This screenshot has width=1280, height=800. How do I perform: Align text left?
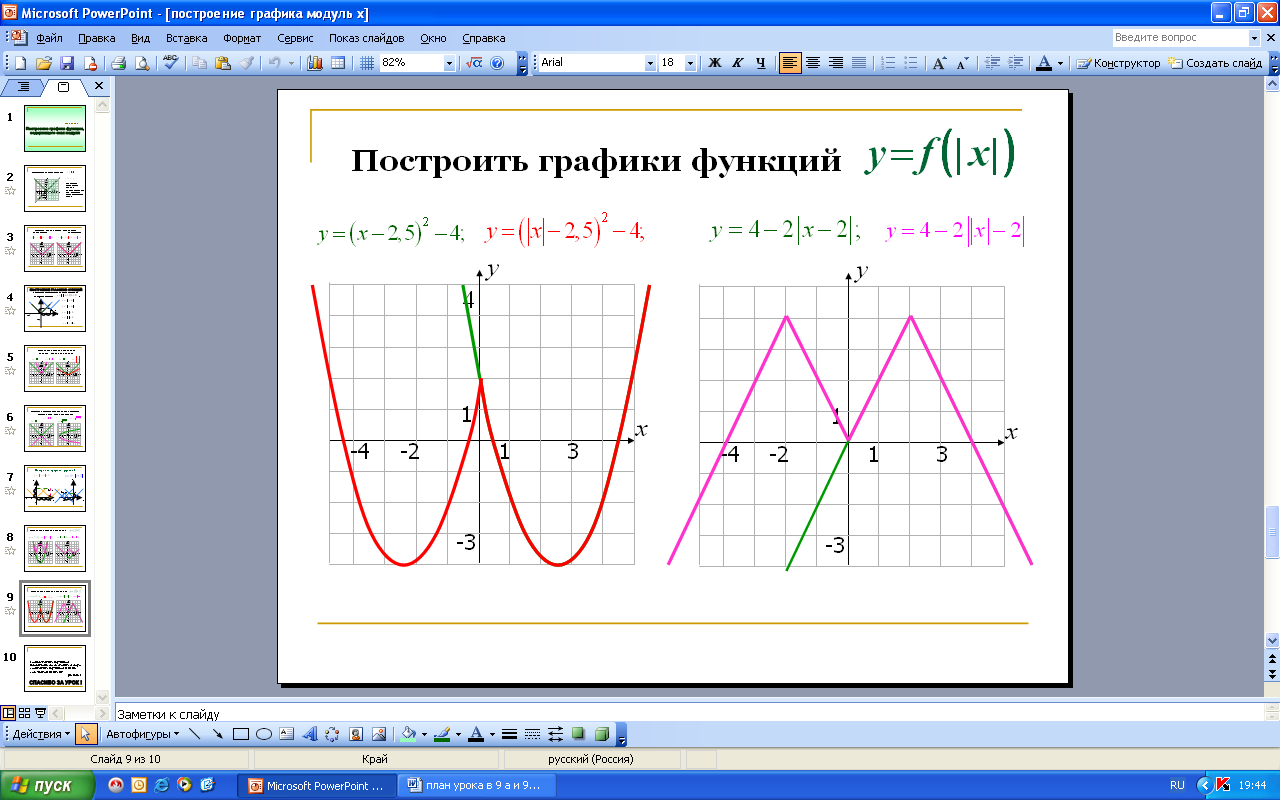tap(790, 63)
